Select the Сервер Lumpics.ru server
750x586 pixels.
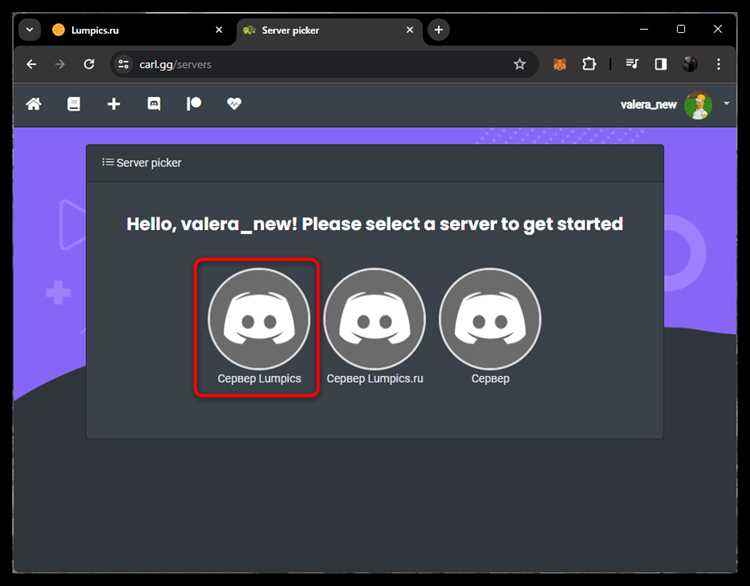click(x=375, y=328)
